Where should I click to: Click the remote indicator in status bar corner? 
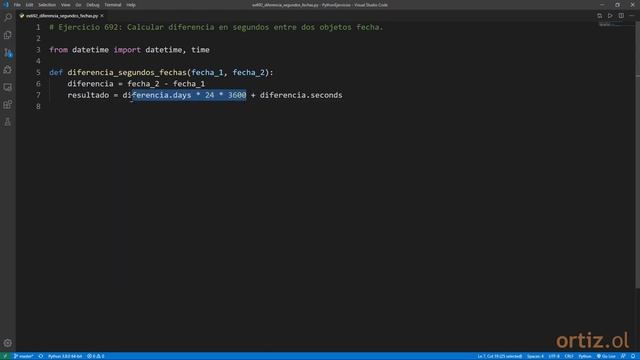pyautogui.click(x=5, y=356)
